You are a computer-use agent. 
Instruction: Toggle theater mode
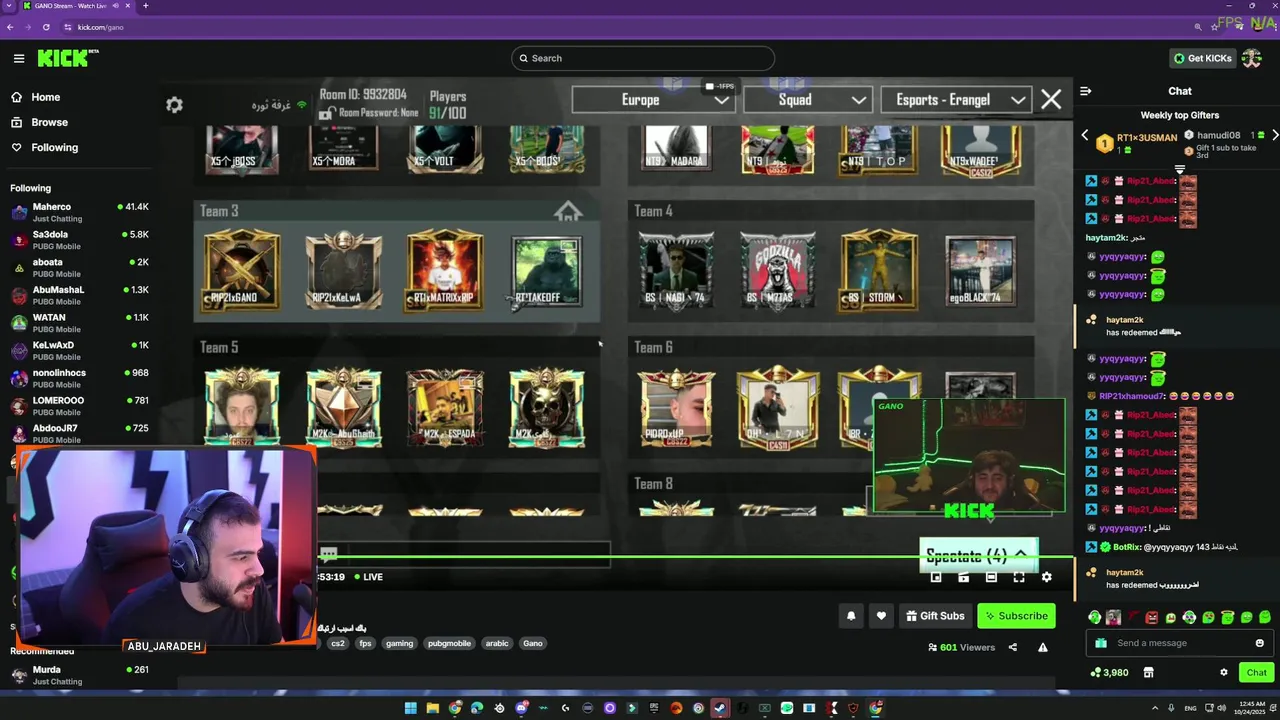click(991, 577)
